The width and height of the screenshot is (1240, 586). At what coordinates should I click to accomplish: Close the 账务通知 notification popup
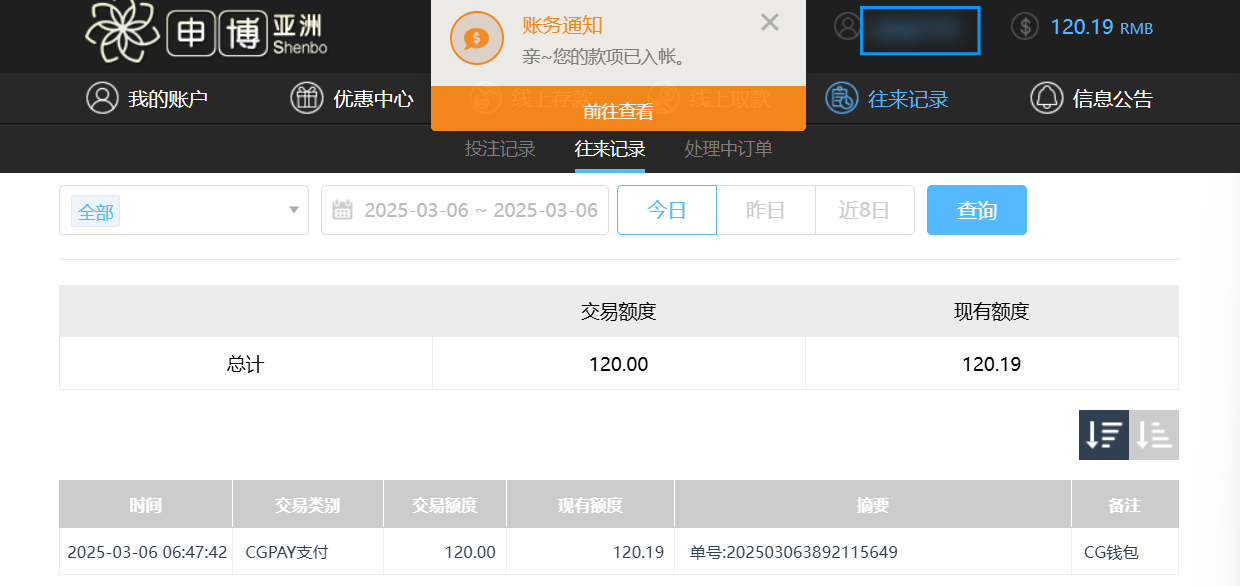pyautogui.click(x=769, y=23)
